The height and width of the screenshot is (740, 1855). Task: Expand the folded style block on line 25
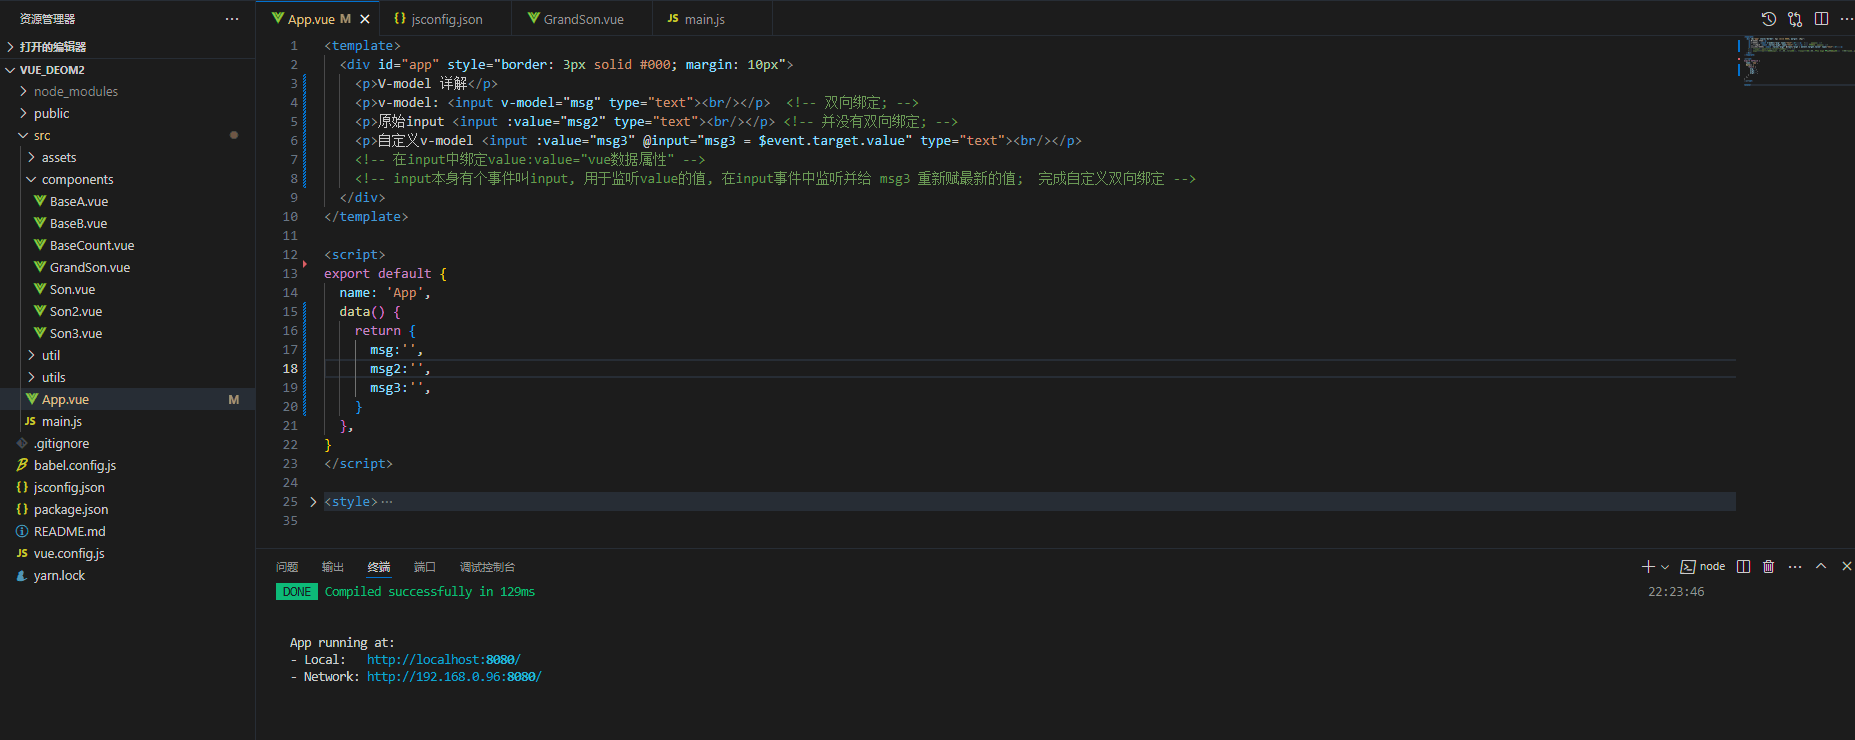point(313,502)
